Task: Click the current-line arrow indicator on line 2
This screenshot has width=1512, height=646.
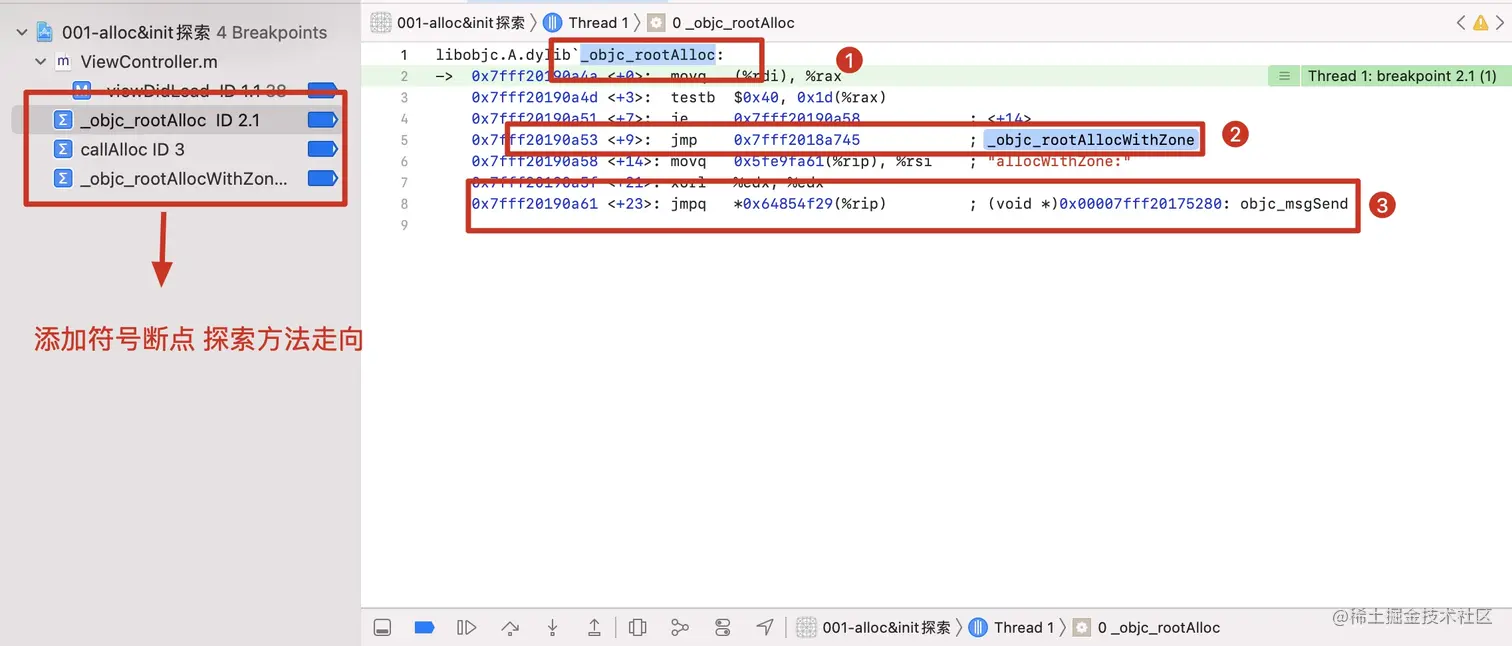Action: pyautogui.click(x=444, y=76)
